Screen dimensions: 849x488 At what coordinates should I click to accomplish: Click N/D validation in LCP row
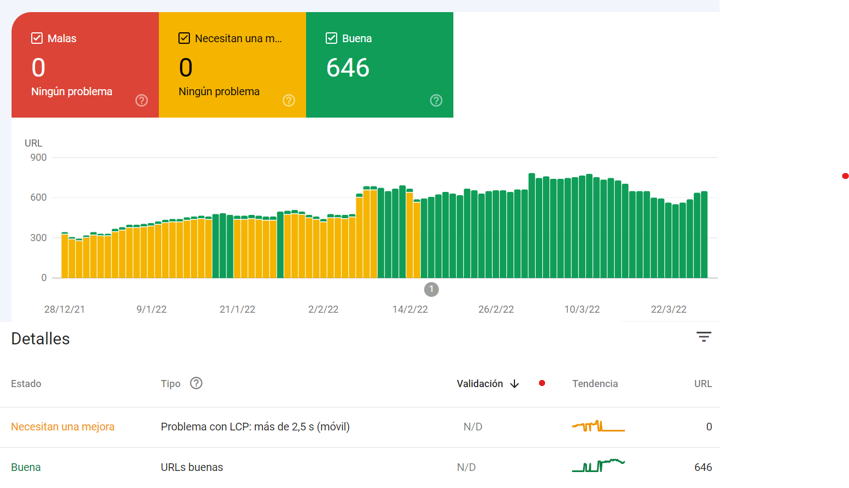tap(473, 427)
